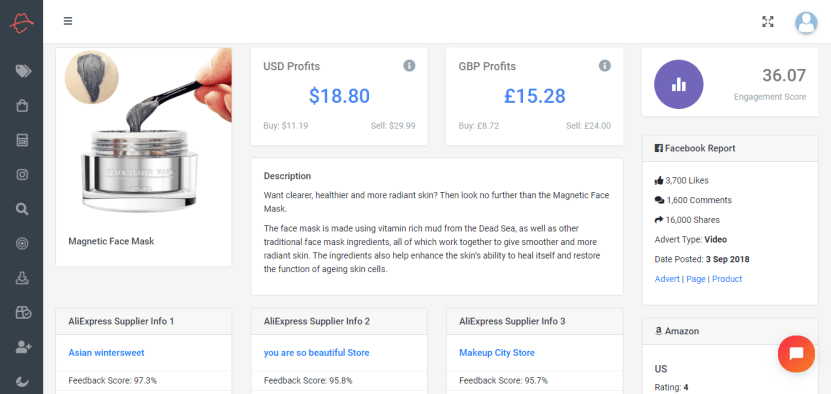Screen dimensions: 831x394
Task: Open the target bullseye sidebar icon
Action: click(22, 243)
